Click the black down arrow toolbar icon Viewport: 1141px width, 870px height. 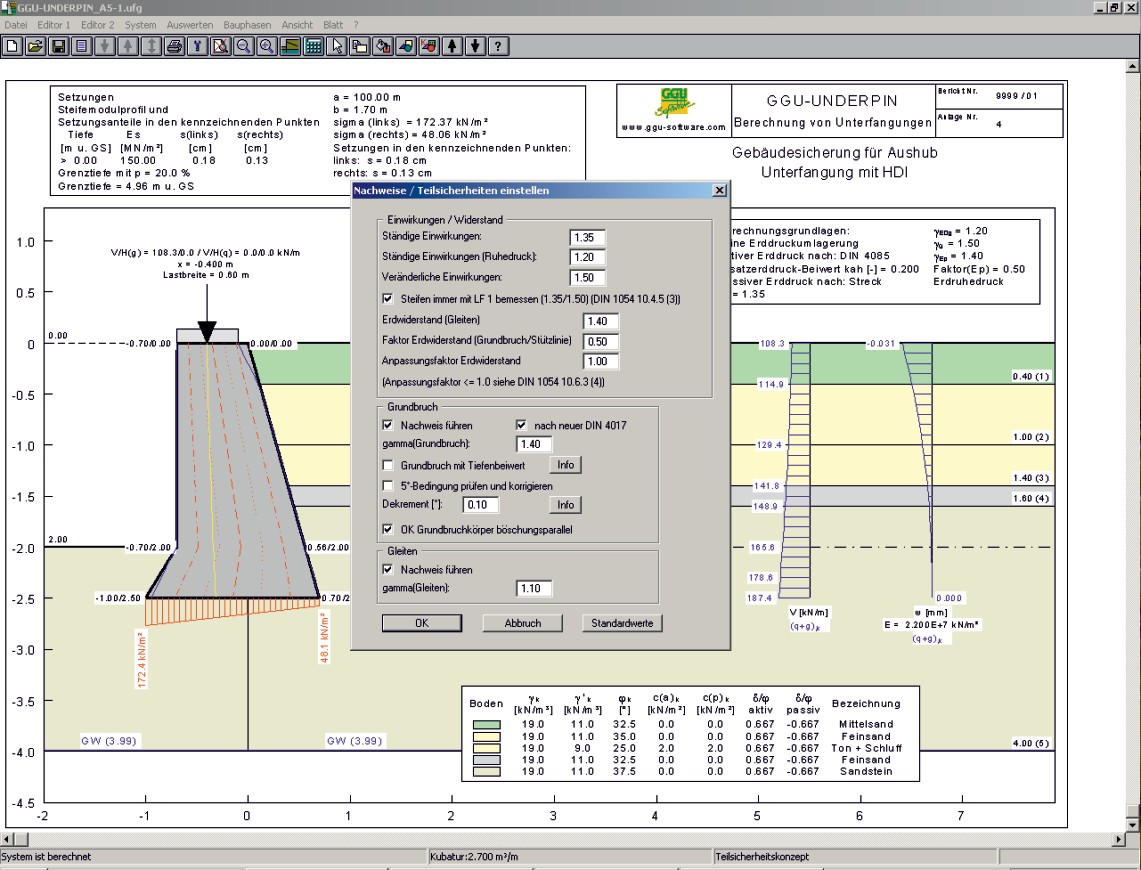pos(476,47)
